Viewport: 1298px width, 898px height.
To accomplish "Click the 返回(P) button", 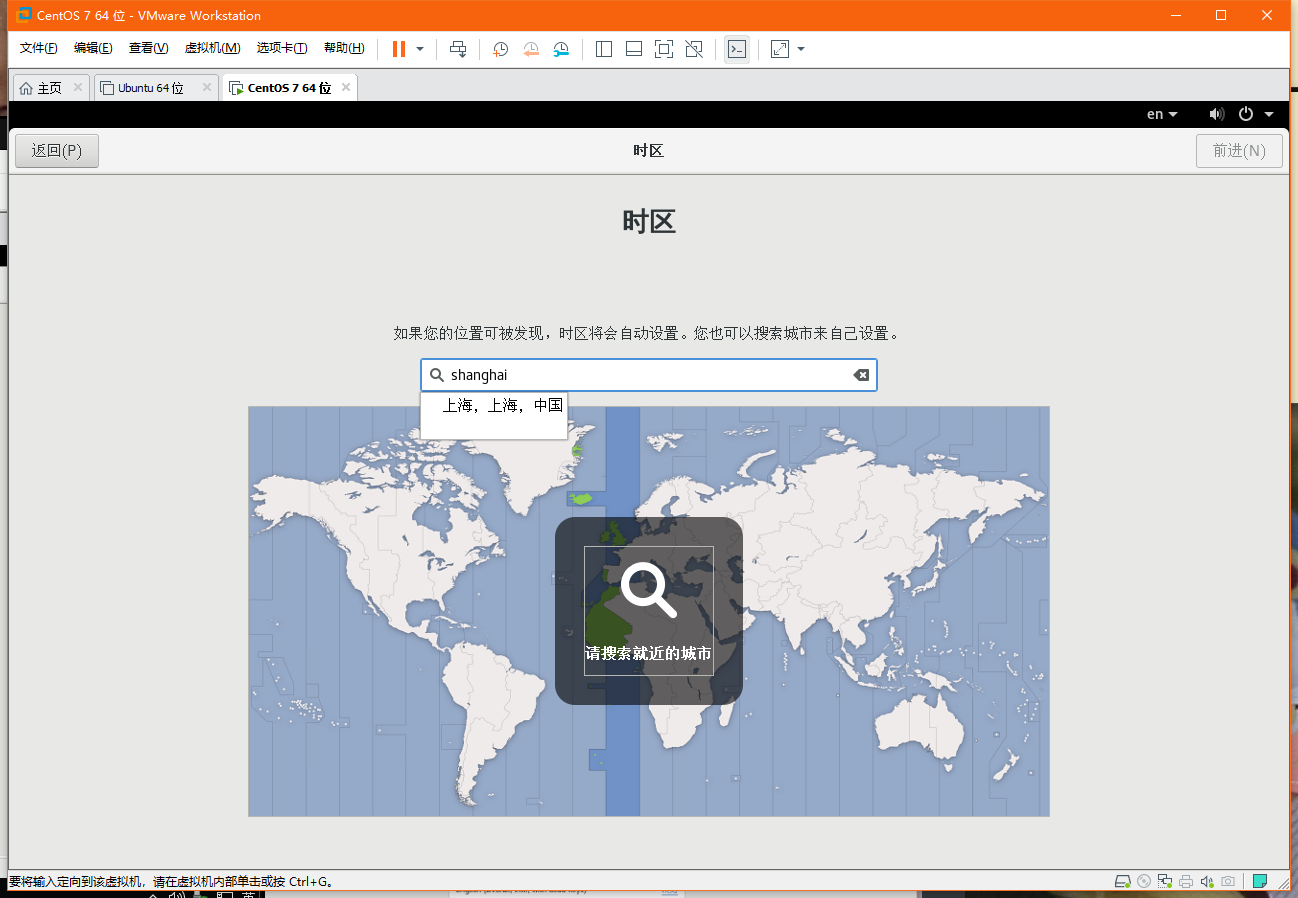I will click(x=57, y=151).
